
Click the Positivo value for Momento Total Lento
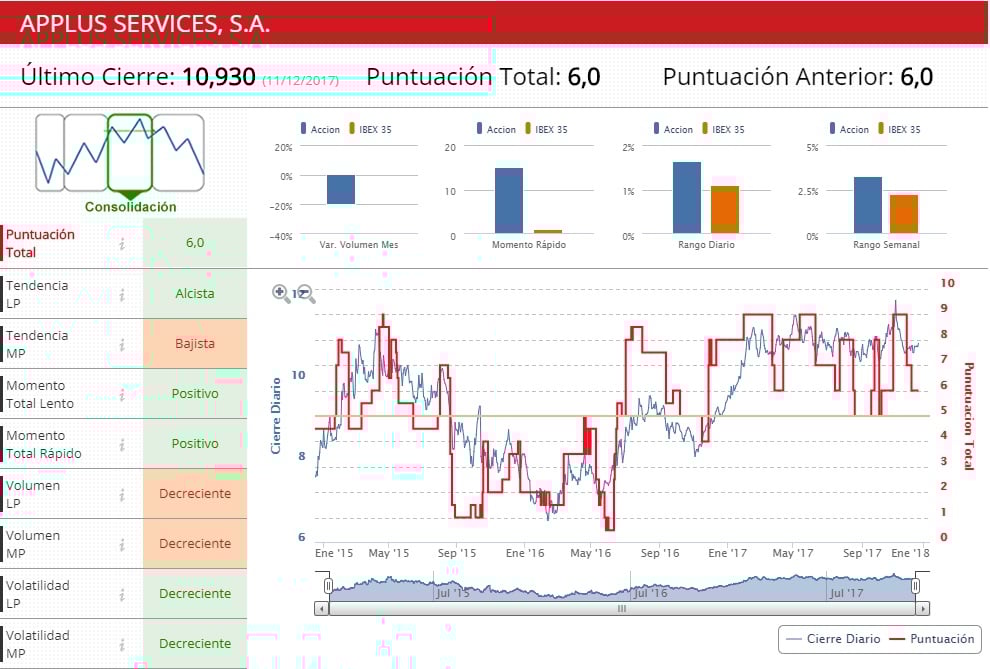coord(195,393)
